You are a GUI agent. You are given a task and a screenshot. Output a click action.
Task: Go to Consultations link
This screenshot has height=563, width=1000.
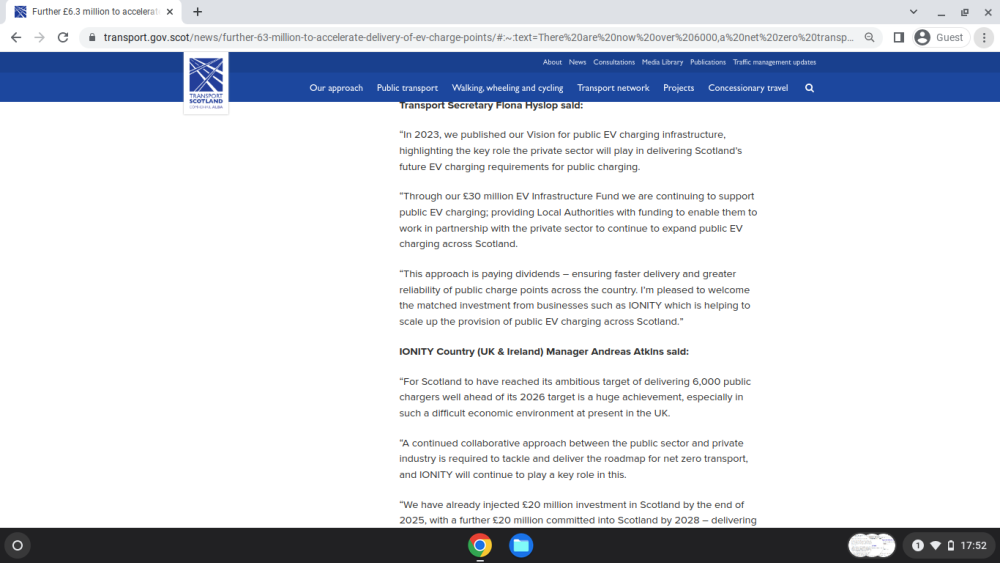(614, 62)
